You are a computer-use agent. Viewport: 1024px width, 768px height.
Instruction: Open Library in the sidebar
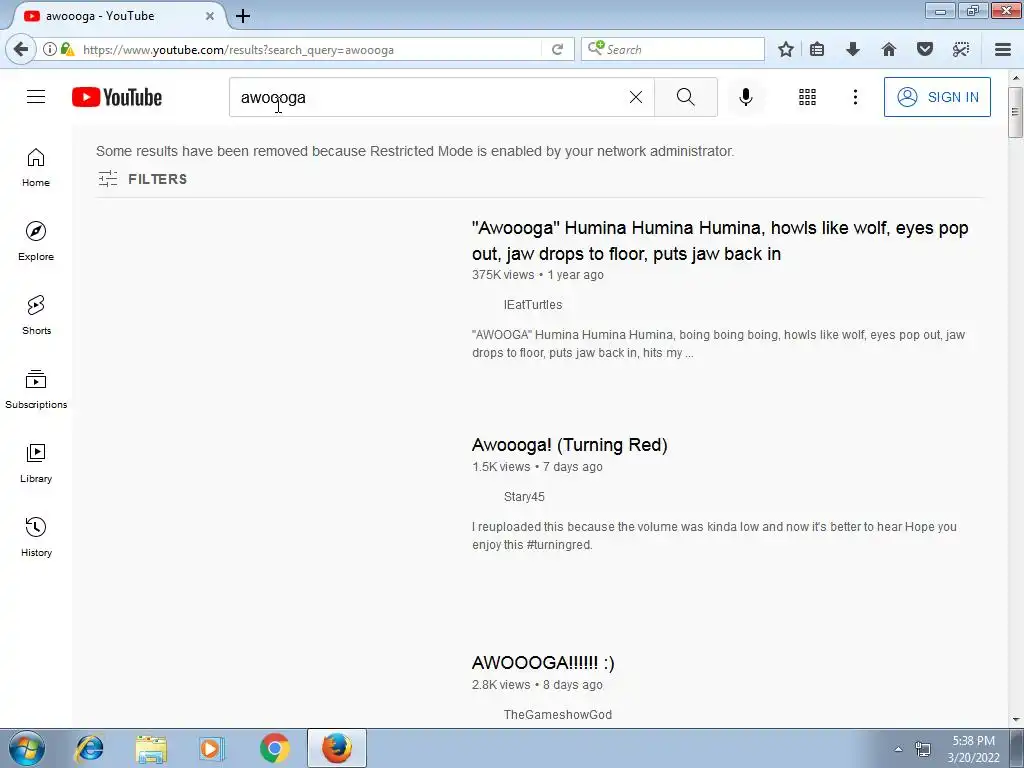click(x=36, y=463)
